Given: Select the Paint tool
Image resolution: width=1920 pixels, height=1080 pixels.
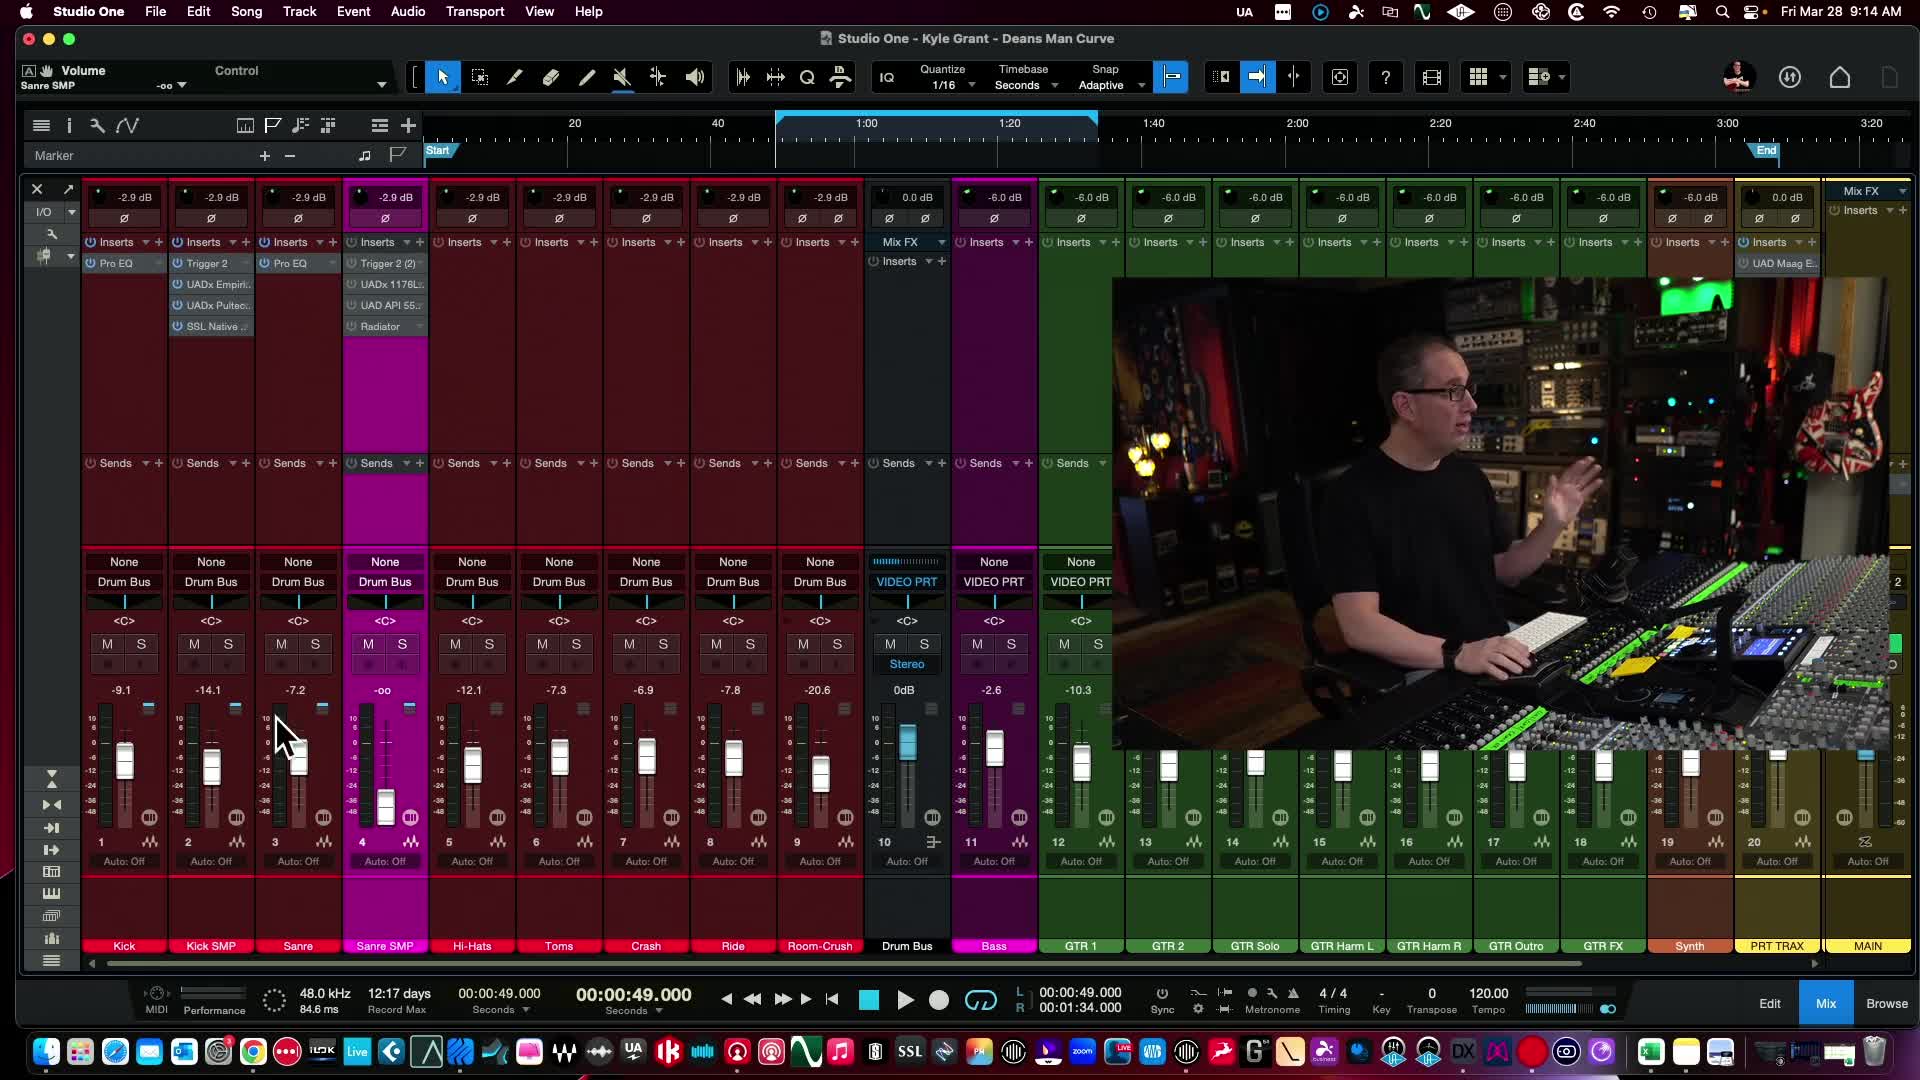Looking at the screenshot, I should (587, 77).
